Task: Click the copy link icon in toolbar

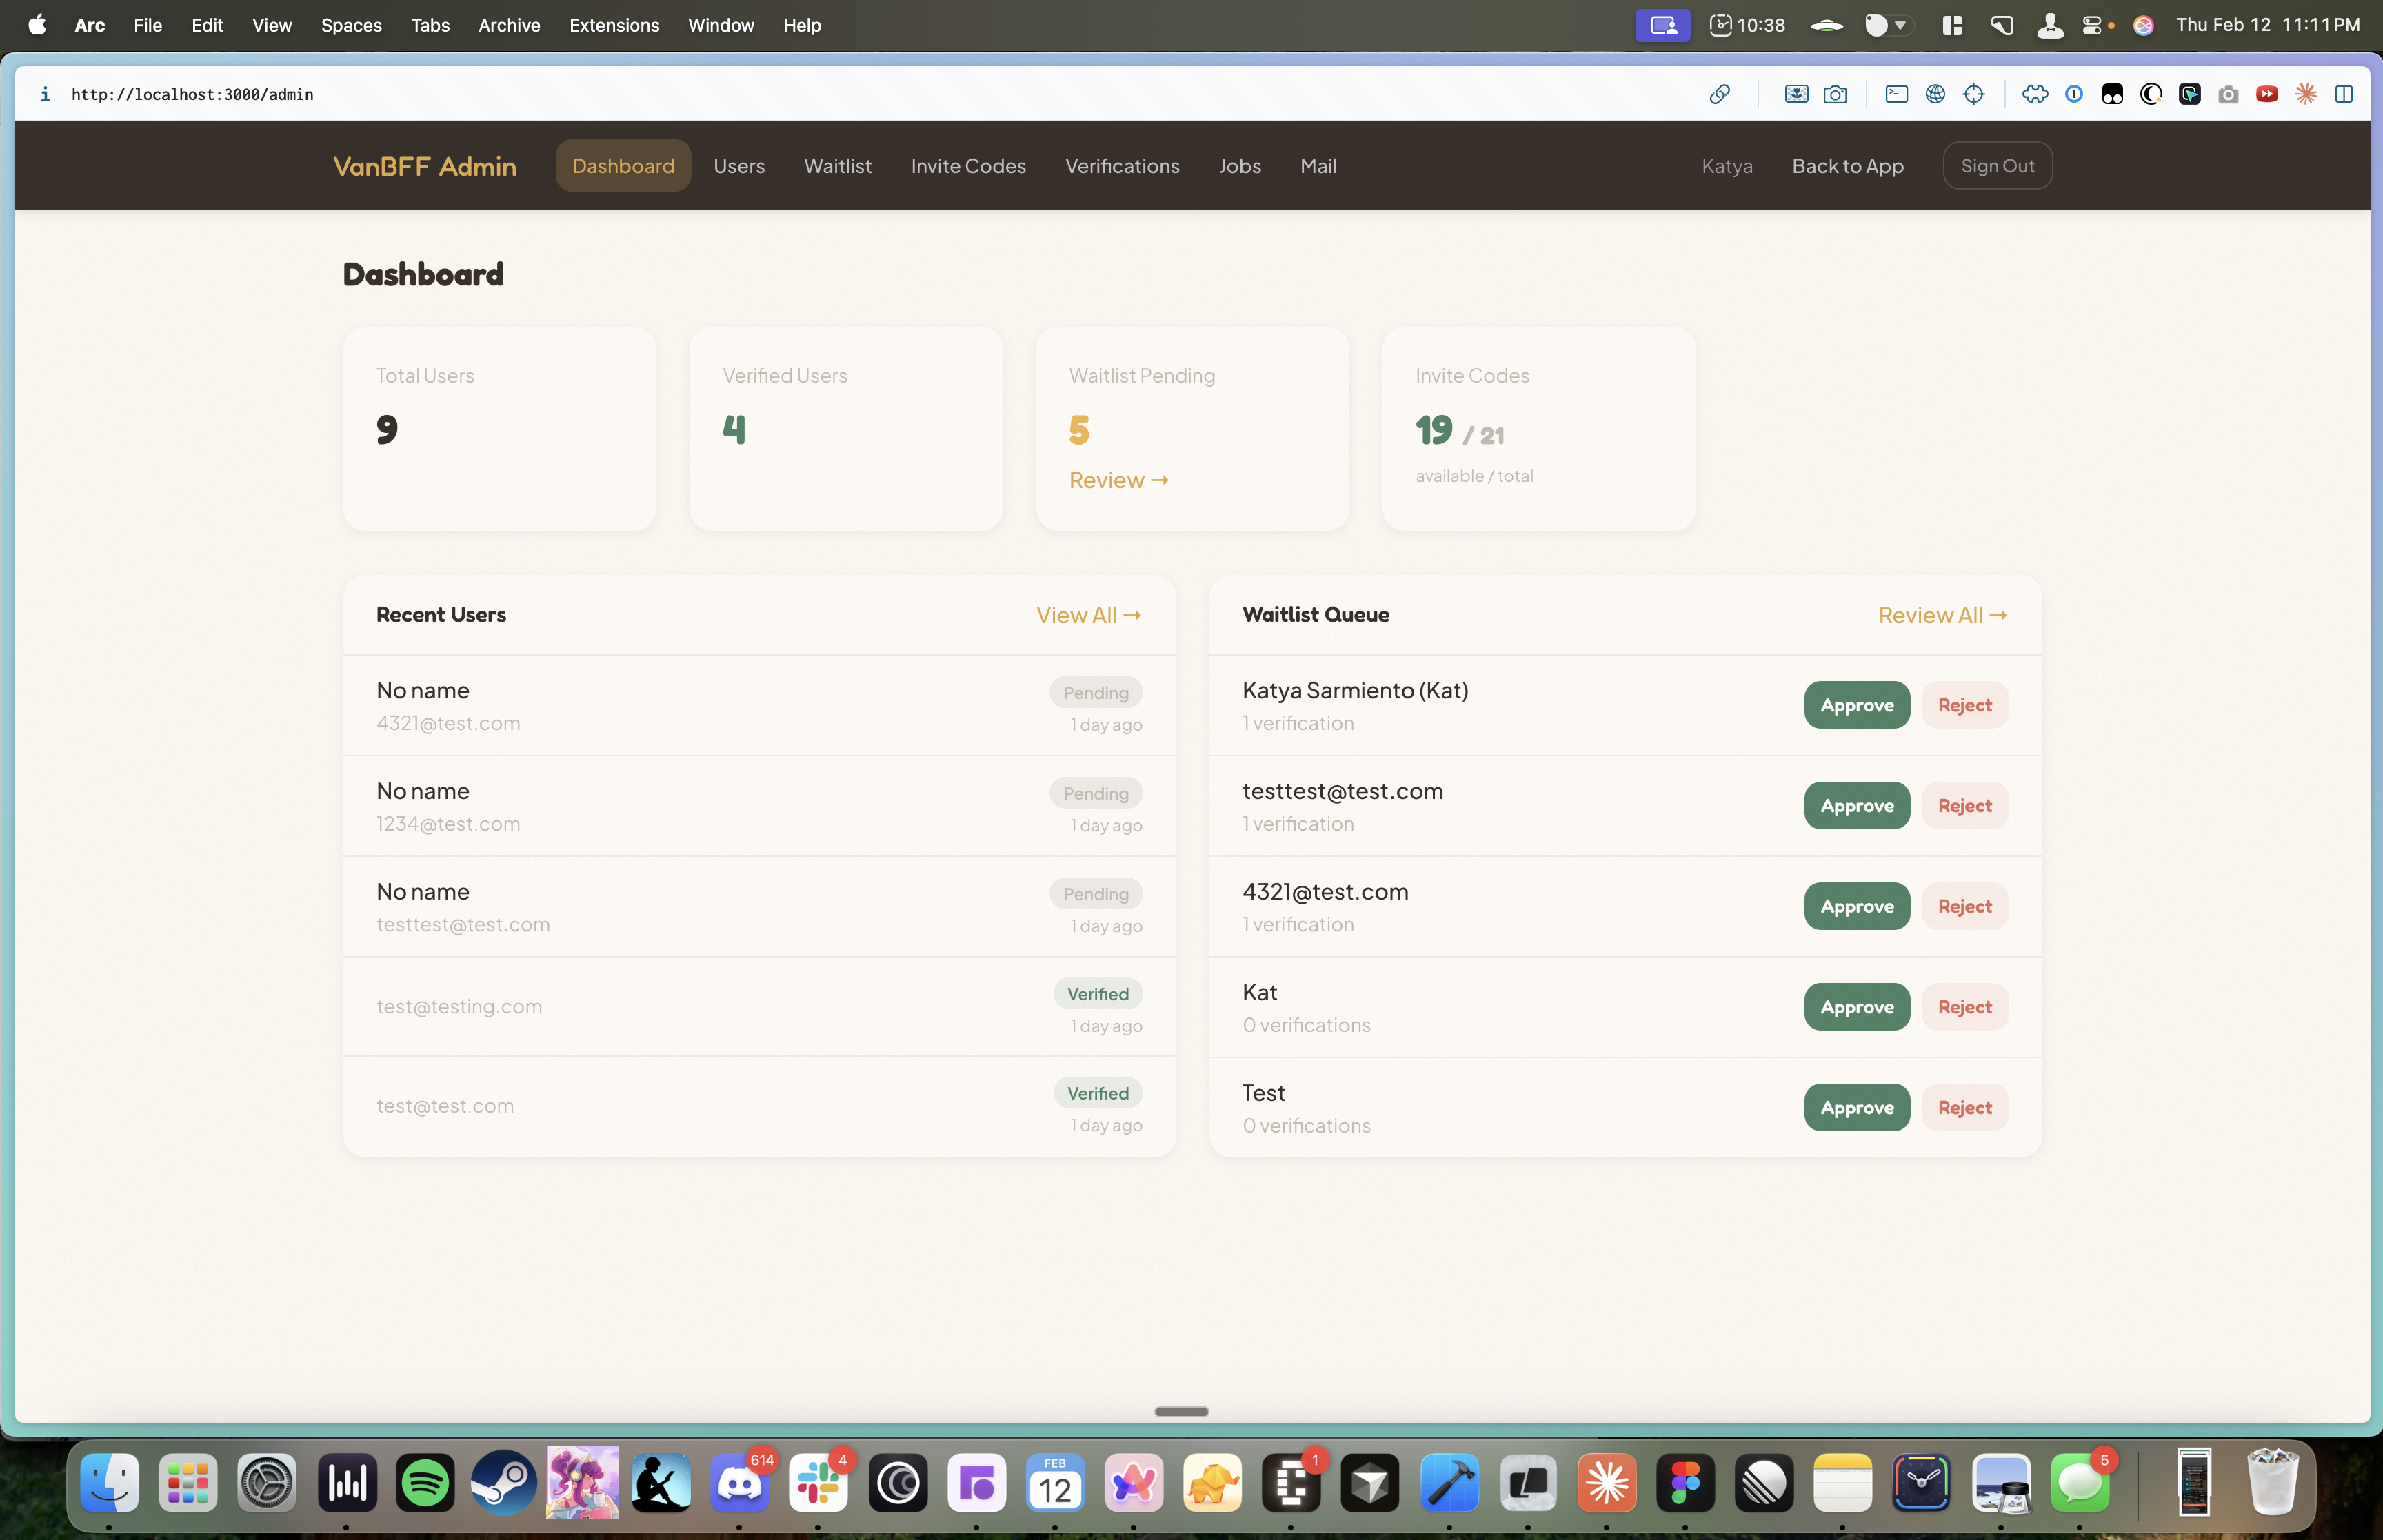Action: coord(1719,94)
